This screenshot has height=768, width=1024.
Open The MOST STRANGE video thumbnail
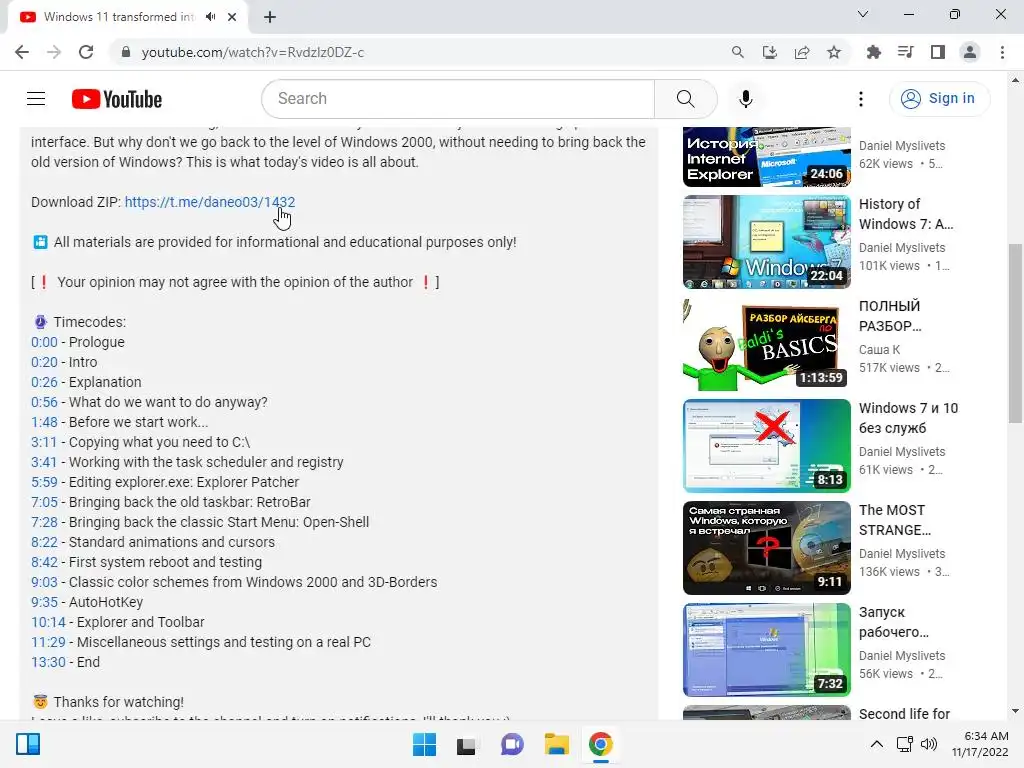point(767,547)
